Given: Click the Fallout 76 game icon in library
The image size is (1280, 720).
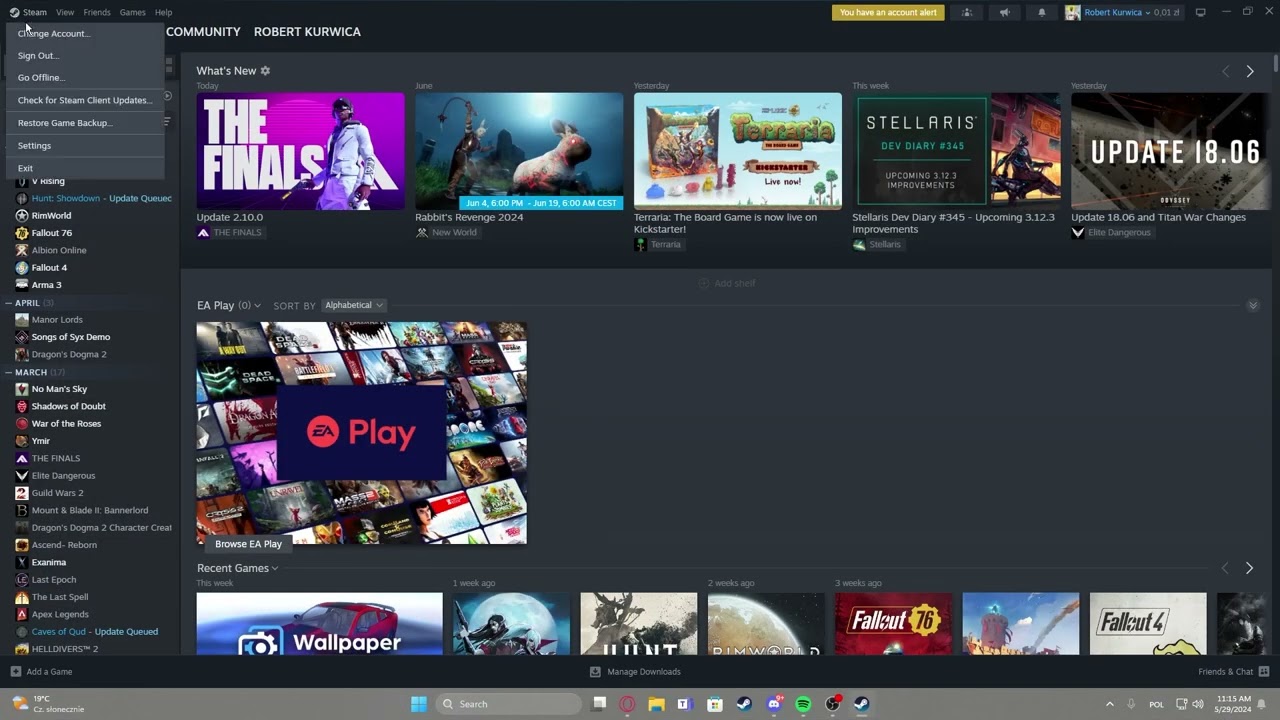Looking at the screenshot, I should pyautogui.click(x=22, y=233).
